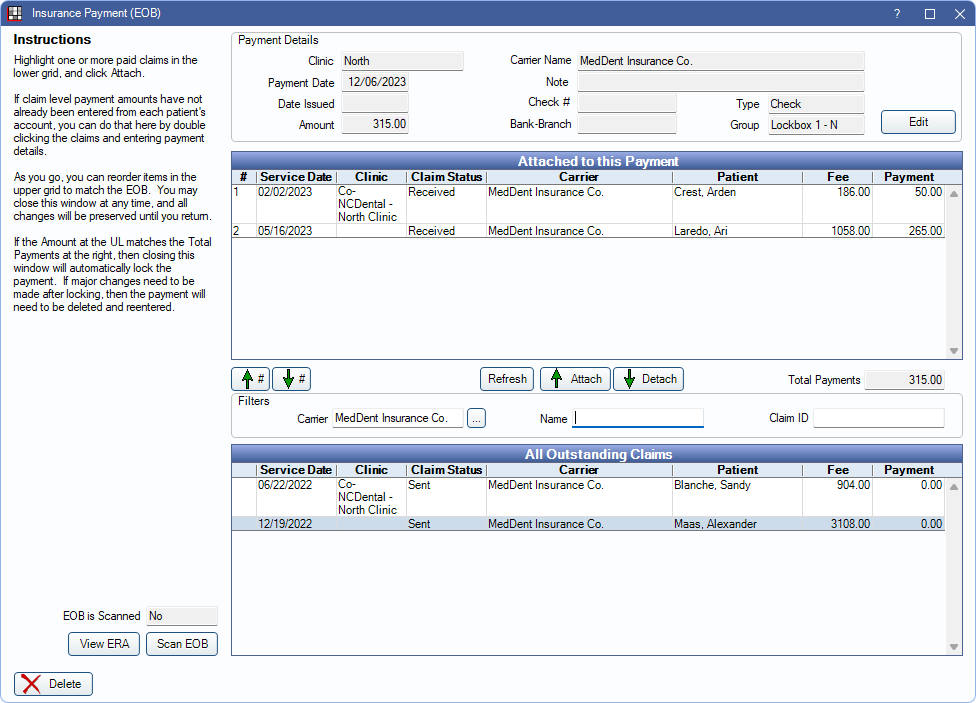Click the move-up green arrow # button
The width and height of the screenshot is (976, 703).
(x=250, y=379)
